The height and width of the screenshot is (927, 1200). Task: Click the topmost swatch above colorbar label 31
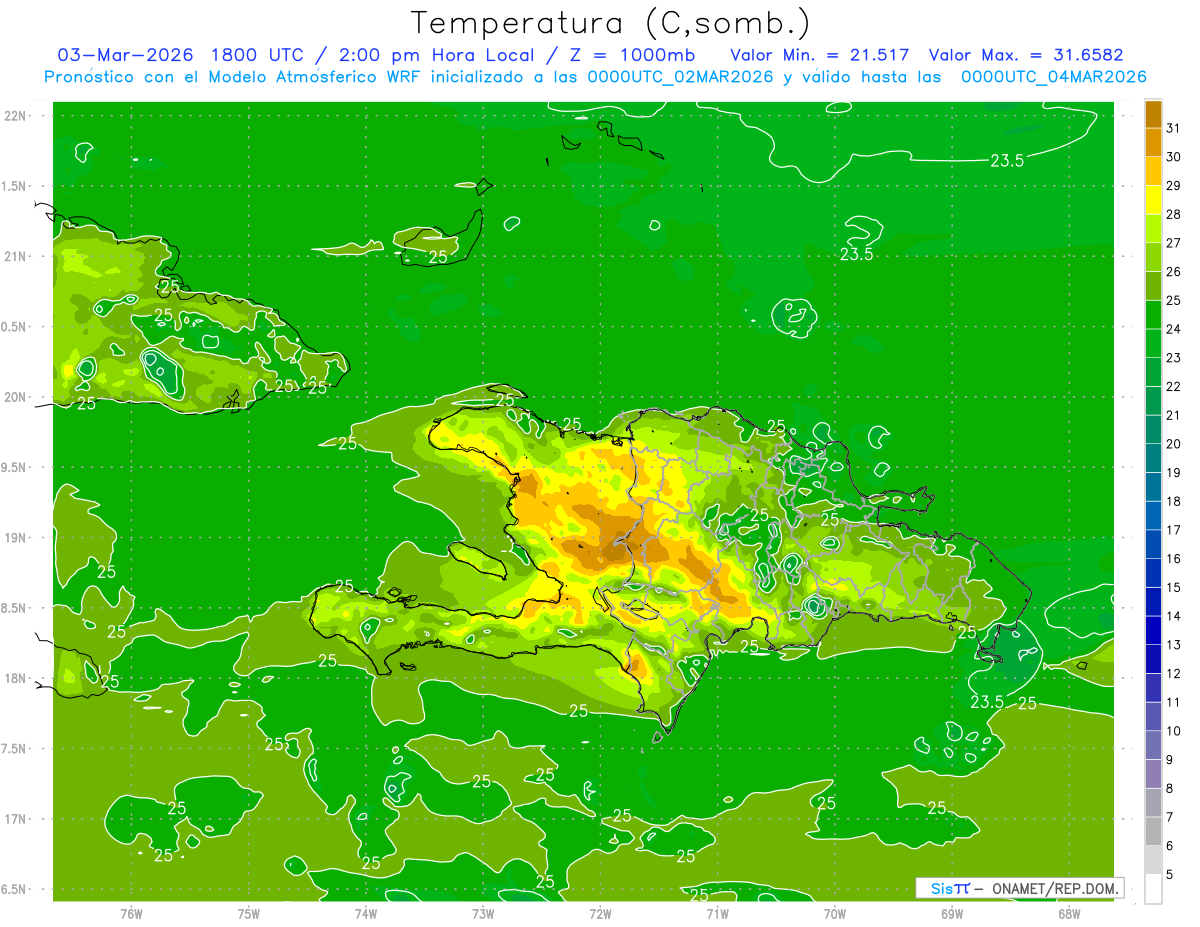click(1153, 114)
